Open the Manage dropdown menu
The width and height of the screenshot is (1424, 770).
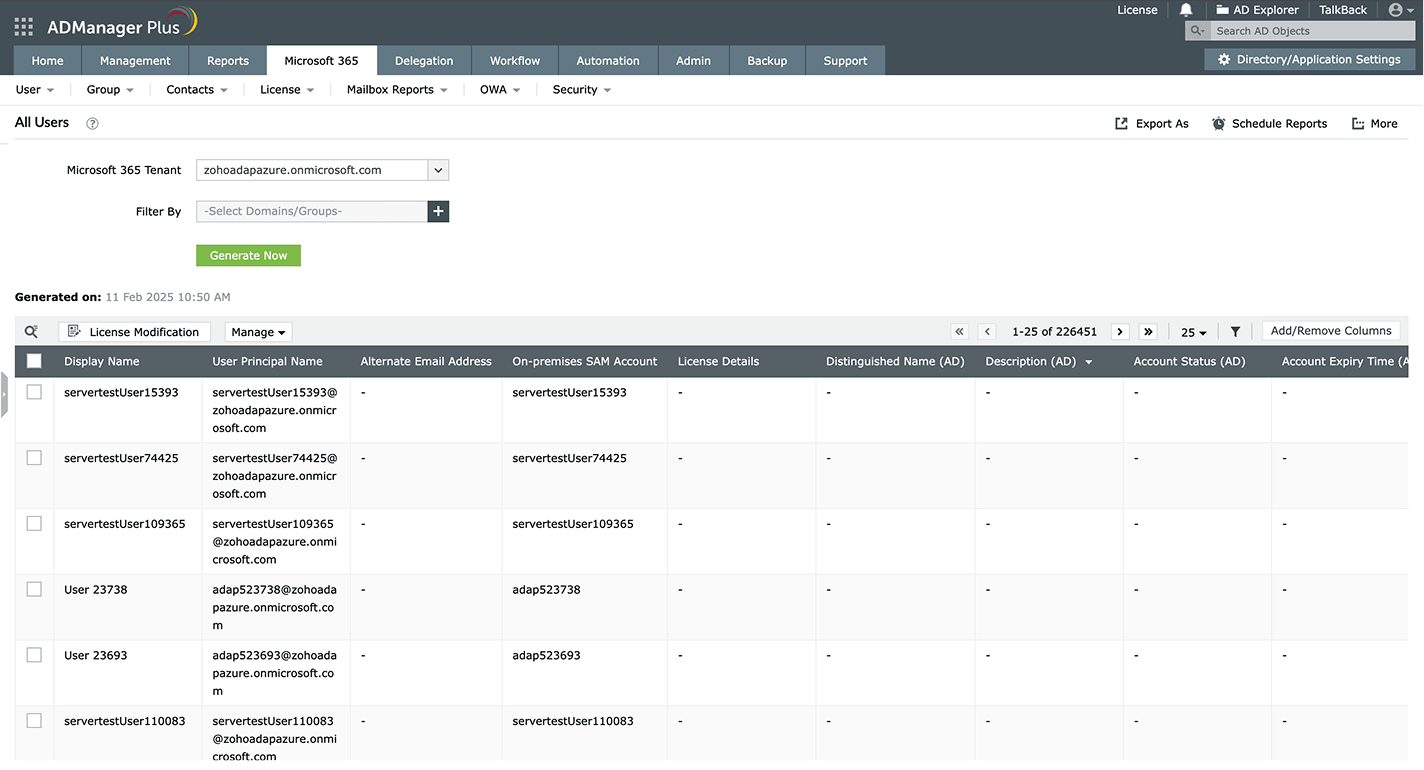[258, 332]
